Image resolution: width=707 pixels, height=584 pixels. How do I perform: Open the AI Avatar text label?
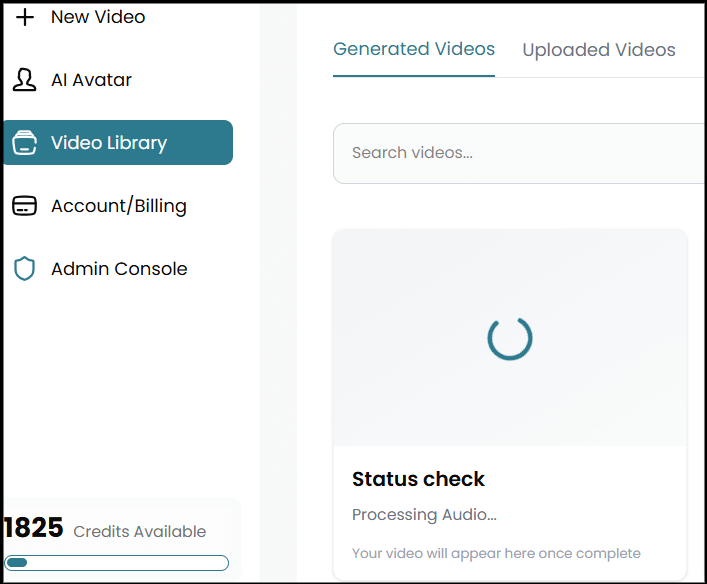(91, 80)
